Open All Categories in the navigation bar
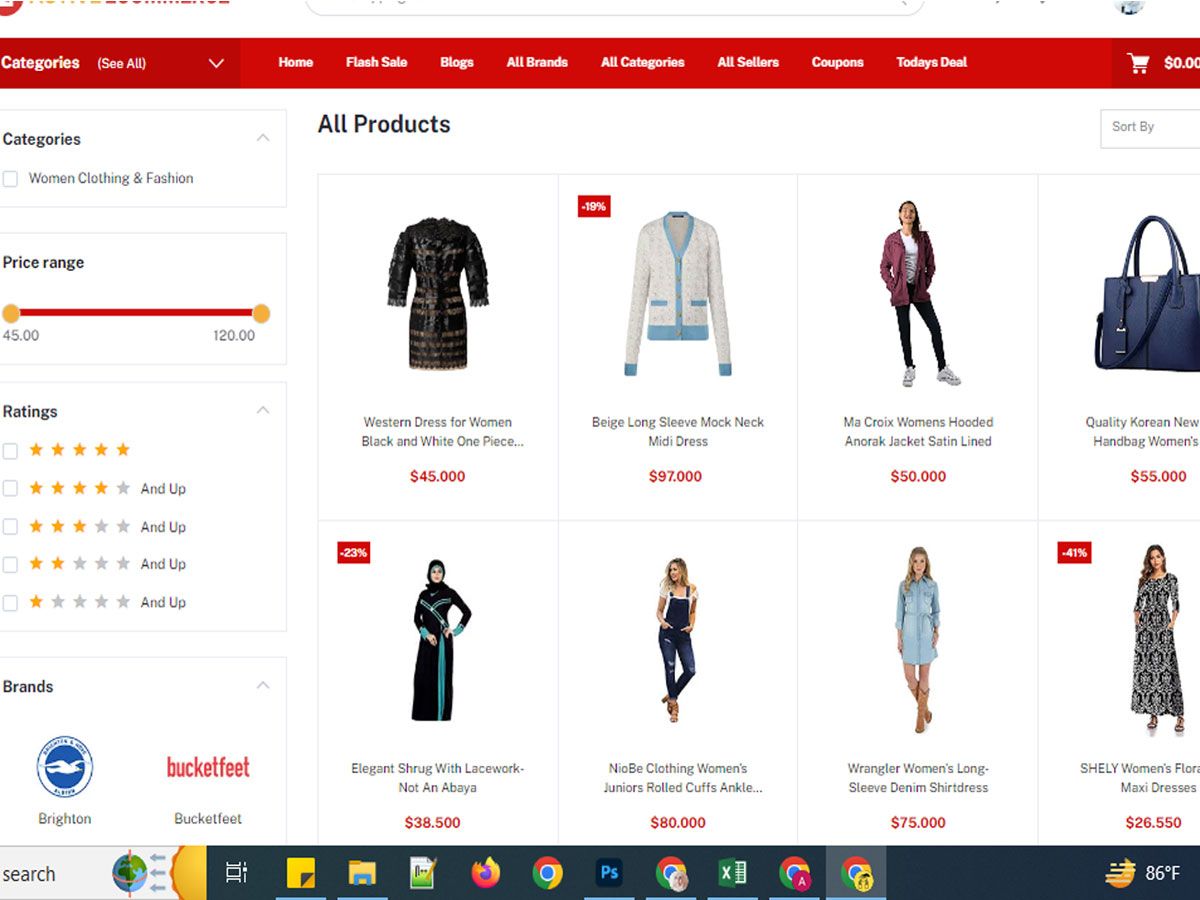The height and width of the screenshot is (900, 1200). 643,62
